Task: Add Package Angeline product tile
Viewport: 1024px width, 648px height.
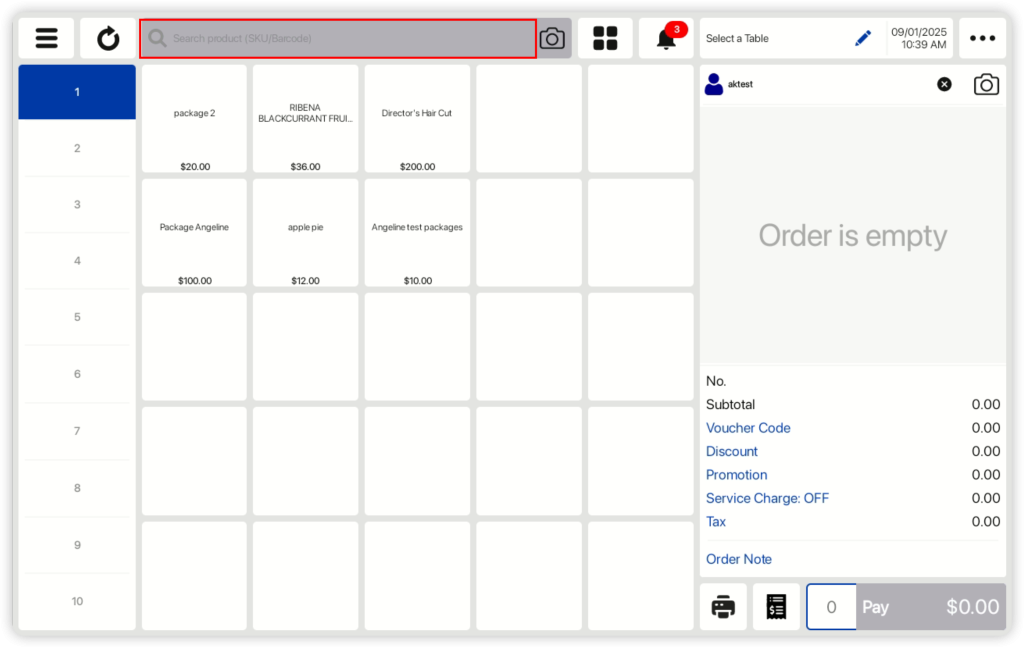Action: (194, 233)
